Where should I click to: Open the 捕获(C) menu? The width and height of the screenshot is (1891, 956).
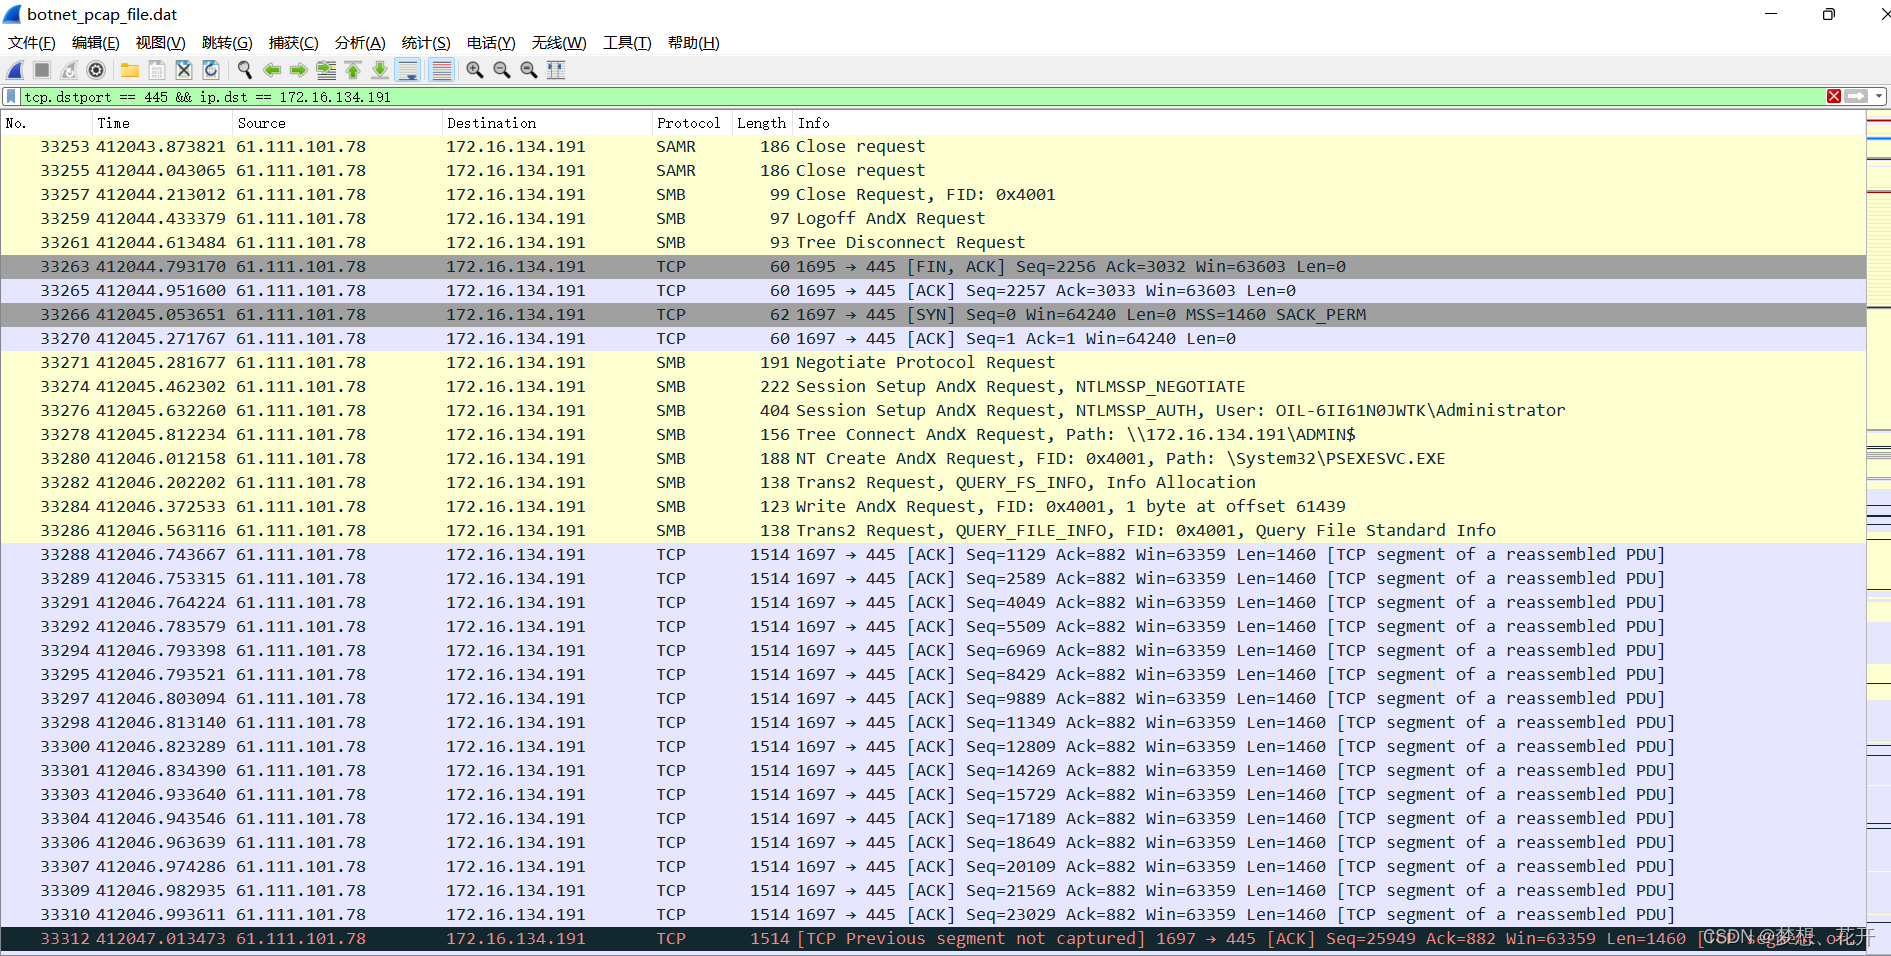(x=294, y=42)
